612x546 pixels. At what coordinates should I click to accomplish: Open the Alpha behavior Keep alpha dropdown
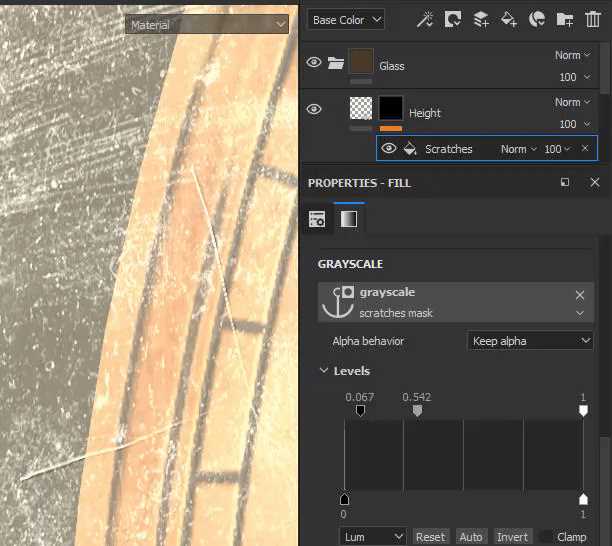tap(530, 341)
